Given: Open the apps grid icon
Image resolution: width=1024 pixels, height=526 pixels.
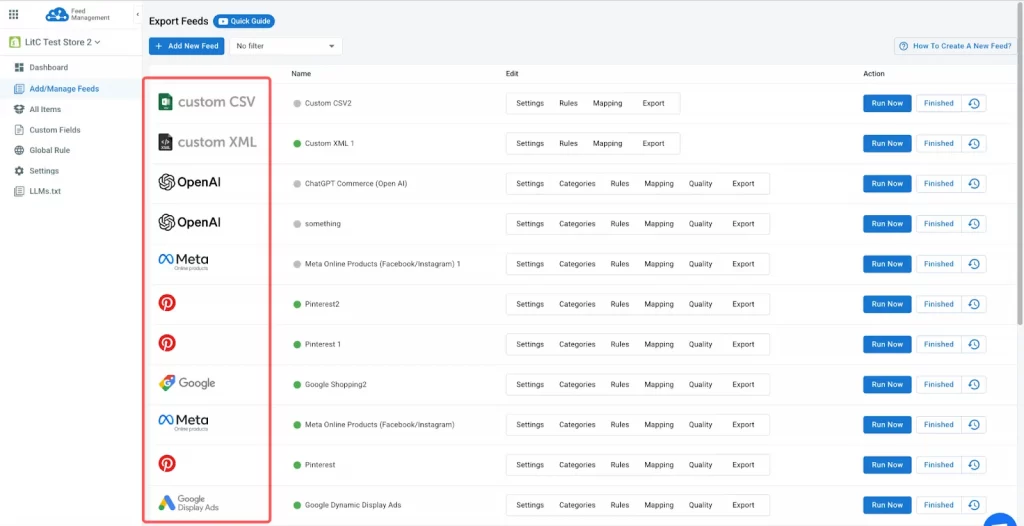Looking at the screenshot, I should click(x=13, y=14).
